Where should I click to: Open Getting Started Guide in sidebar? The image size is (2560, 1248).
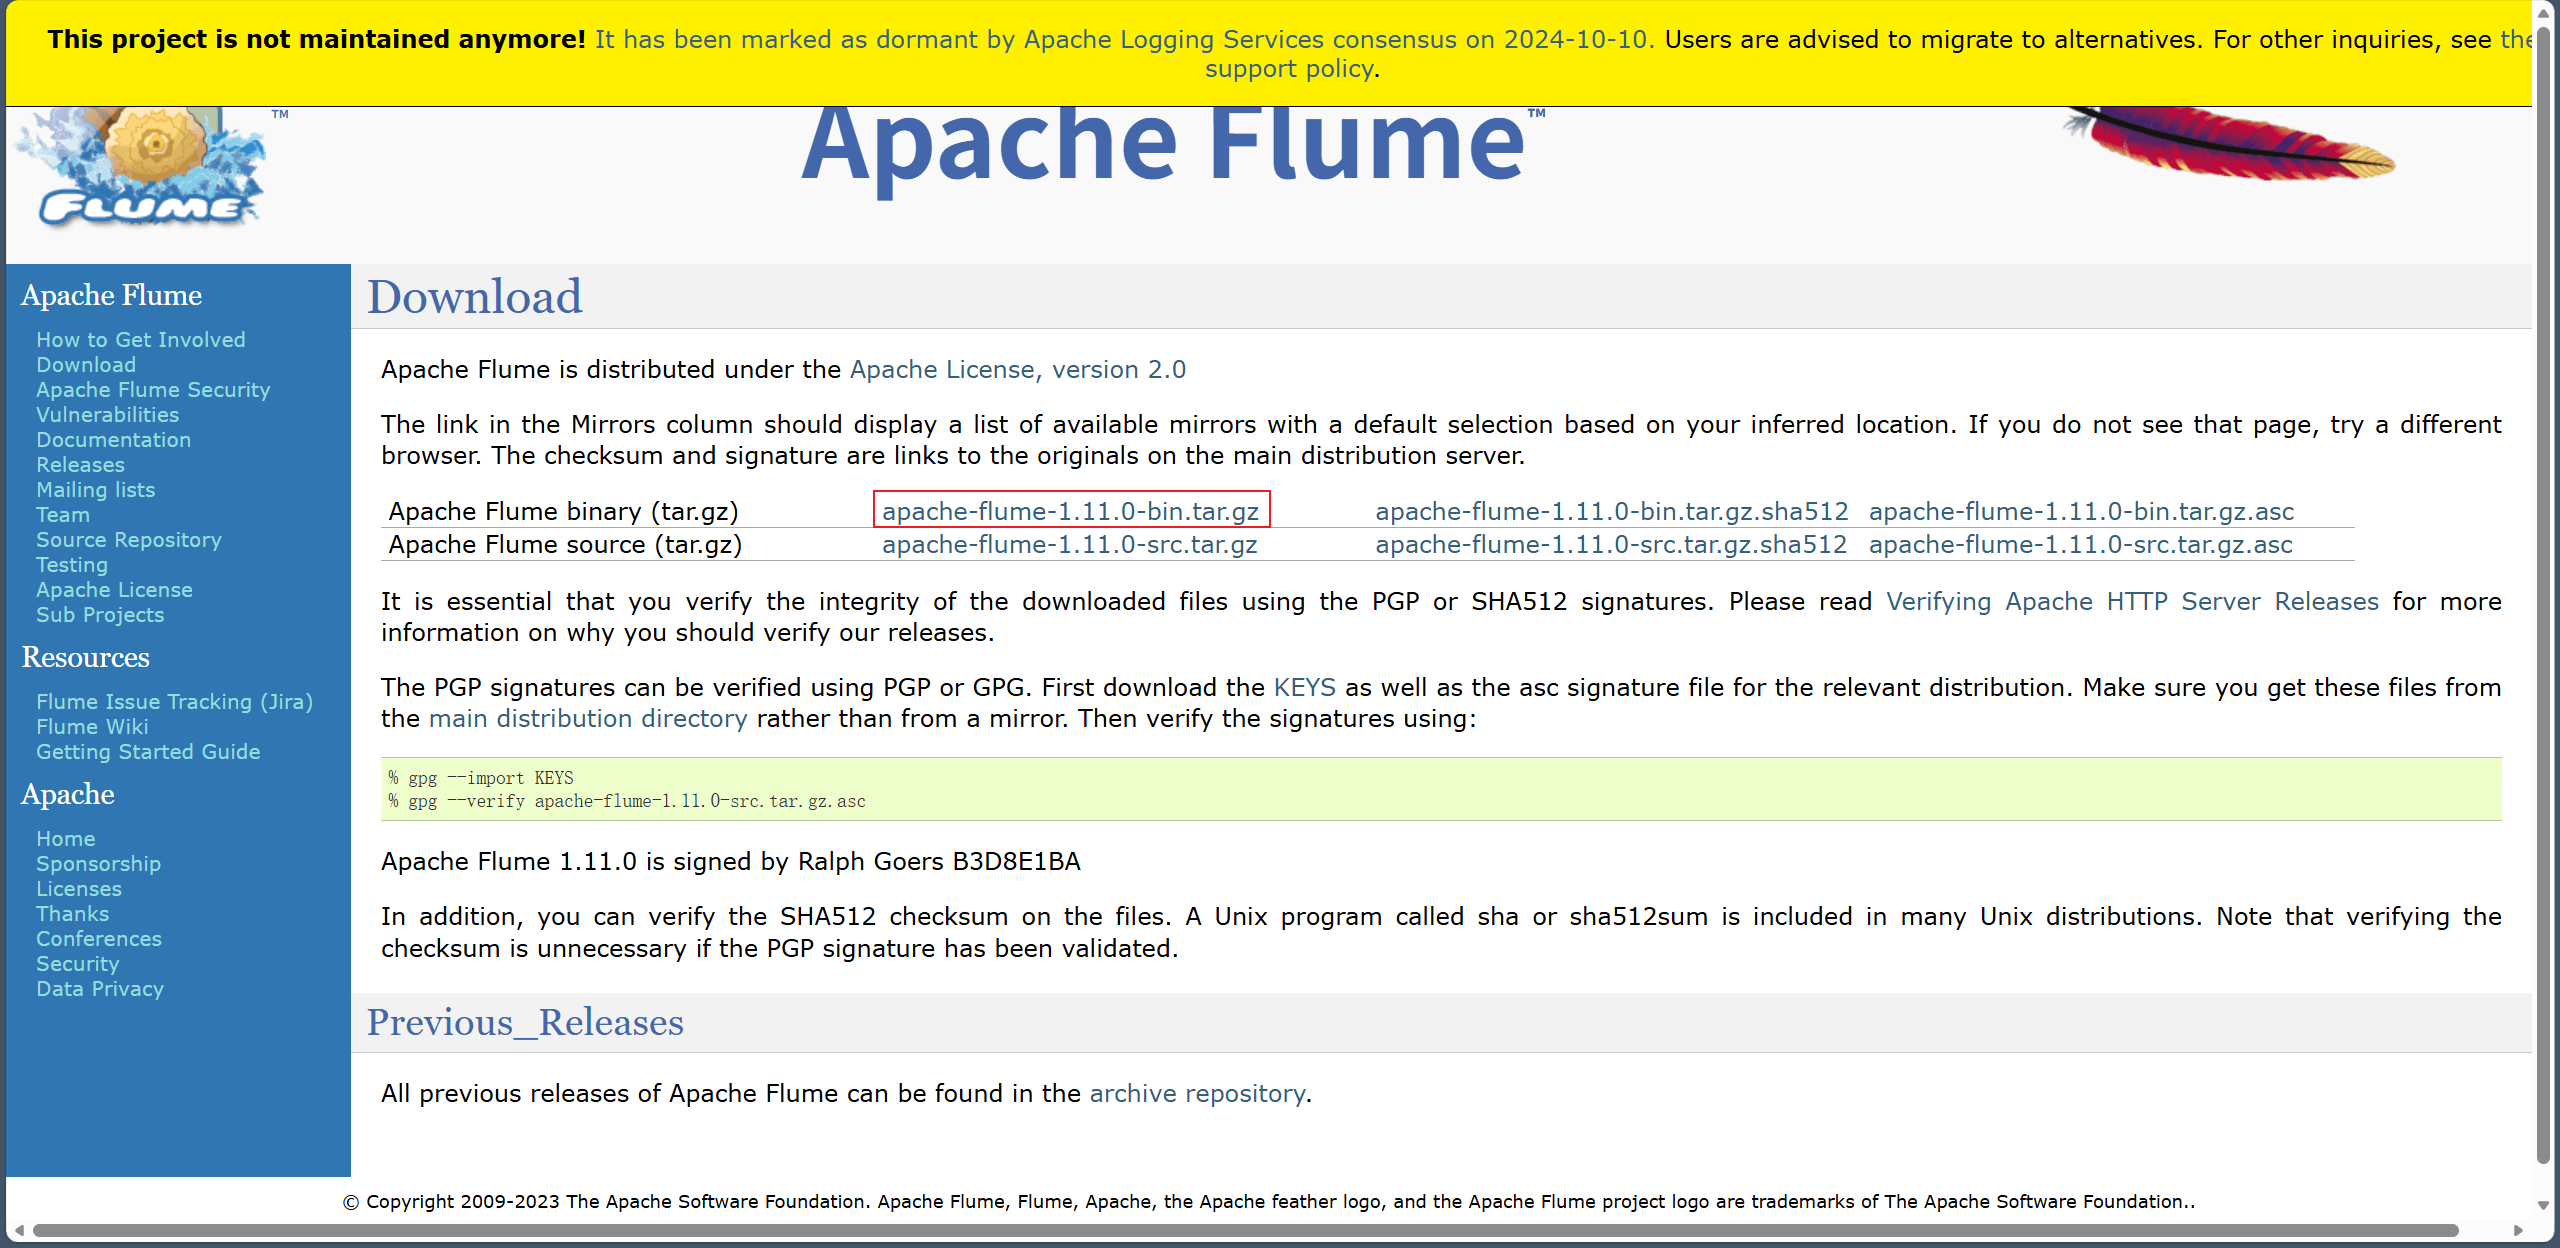[148, 752]
